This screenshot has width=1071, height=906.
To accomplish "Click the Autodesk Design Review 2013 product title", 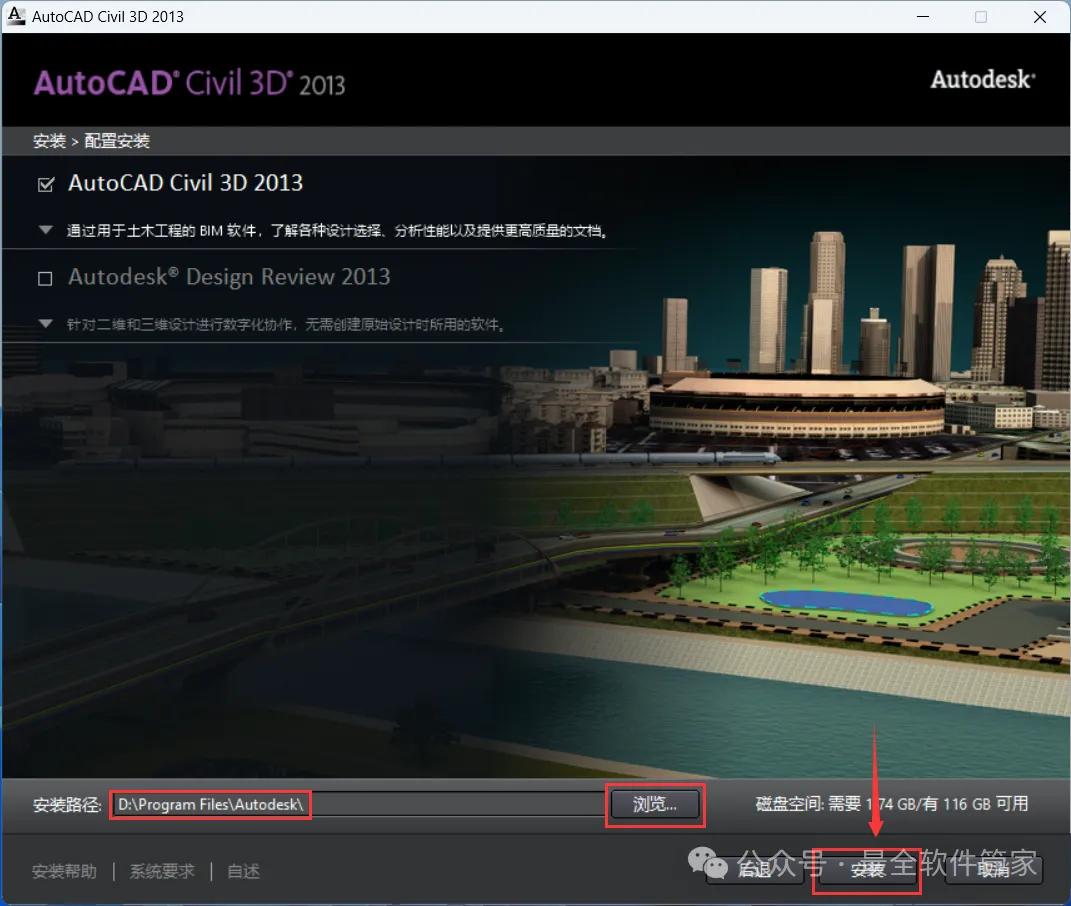I will pos(229,277).
